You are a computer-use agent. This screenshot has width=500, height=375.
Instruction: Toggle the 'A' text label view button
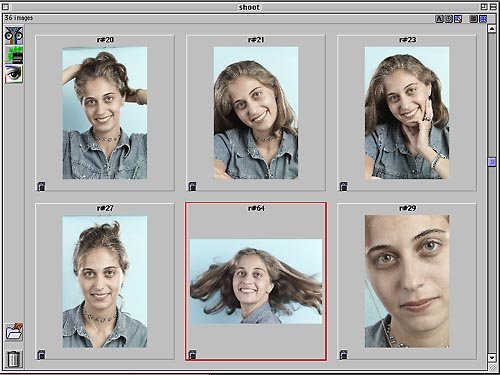[x=439, y=19]
